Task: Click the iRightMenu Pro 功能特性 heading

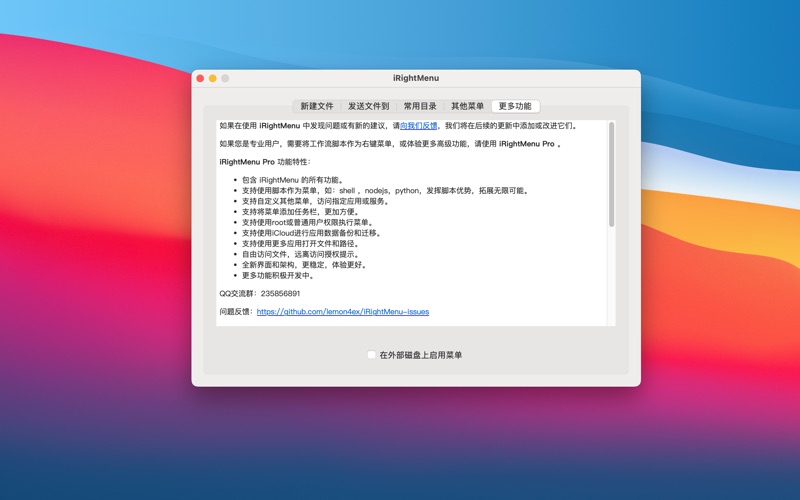Action: (x=265, y=162)
